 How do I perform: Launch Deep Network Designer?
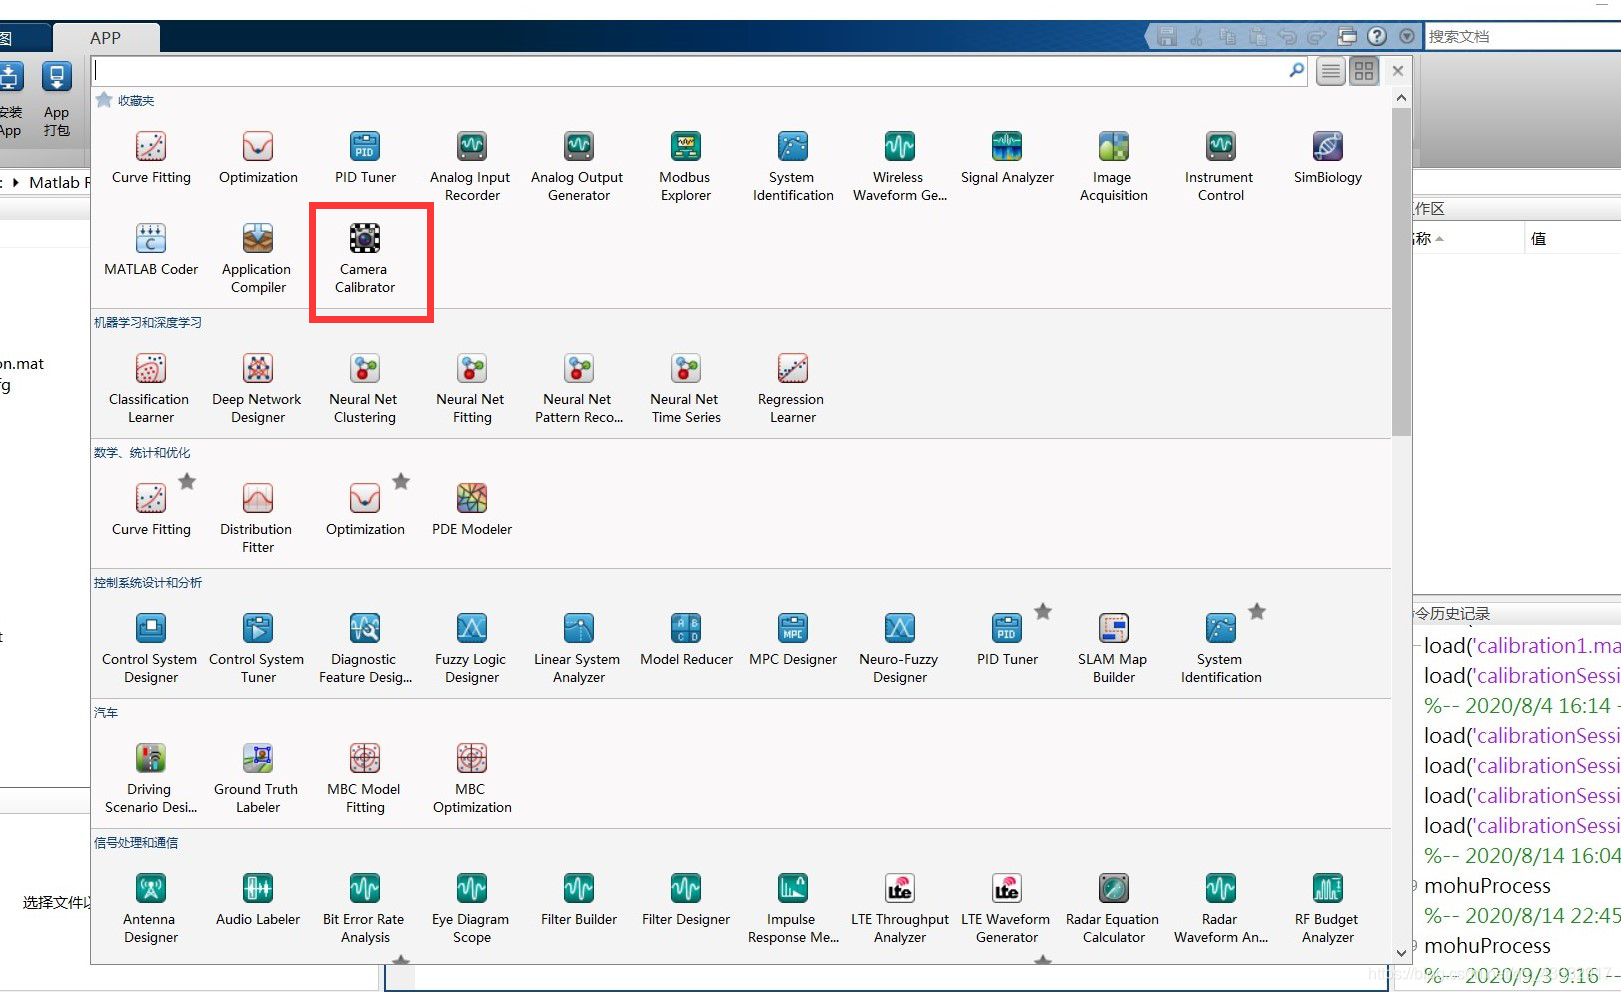coord(257,388)
